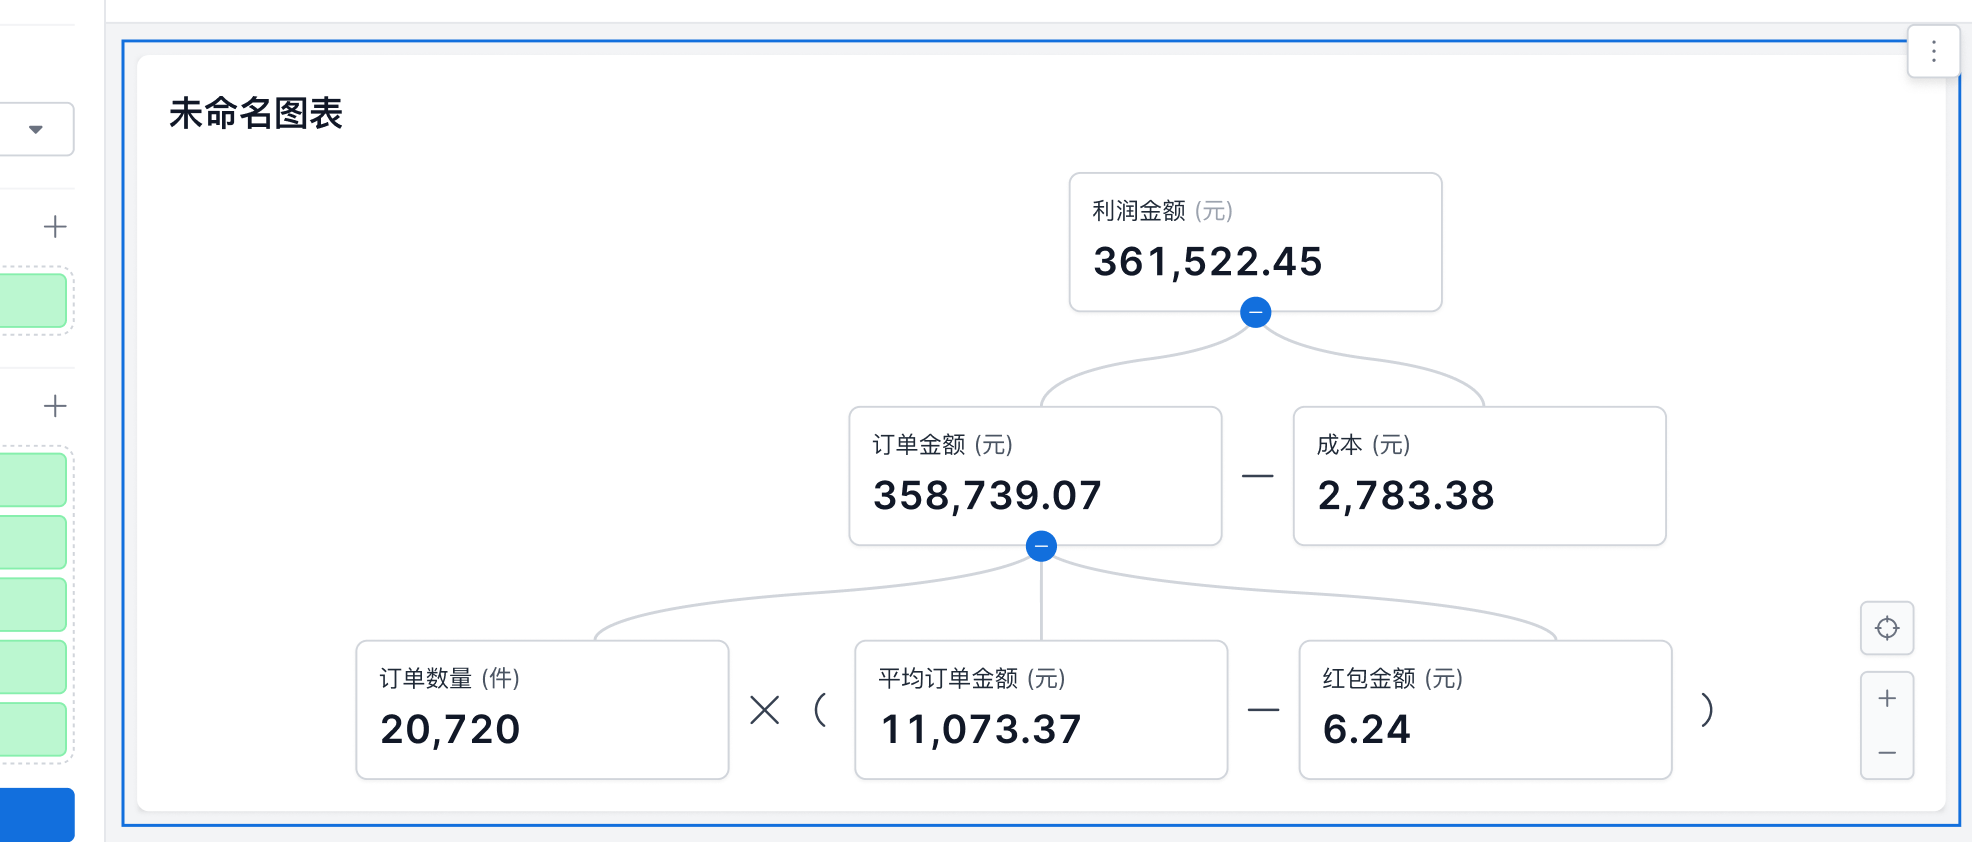The image size is (1972, 842).
Task: Collapse children under the 利润金额 node
Action: tap(1255, 313)
